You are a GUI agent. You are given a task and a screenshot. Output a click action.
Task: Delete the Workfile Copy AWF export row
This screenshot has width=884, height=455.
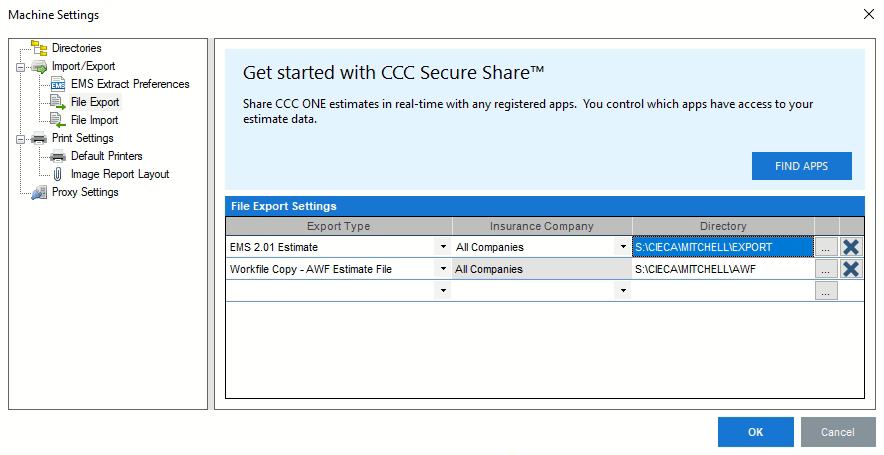851,269
